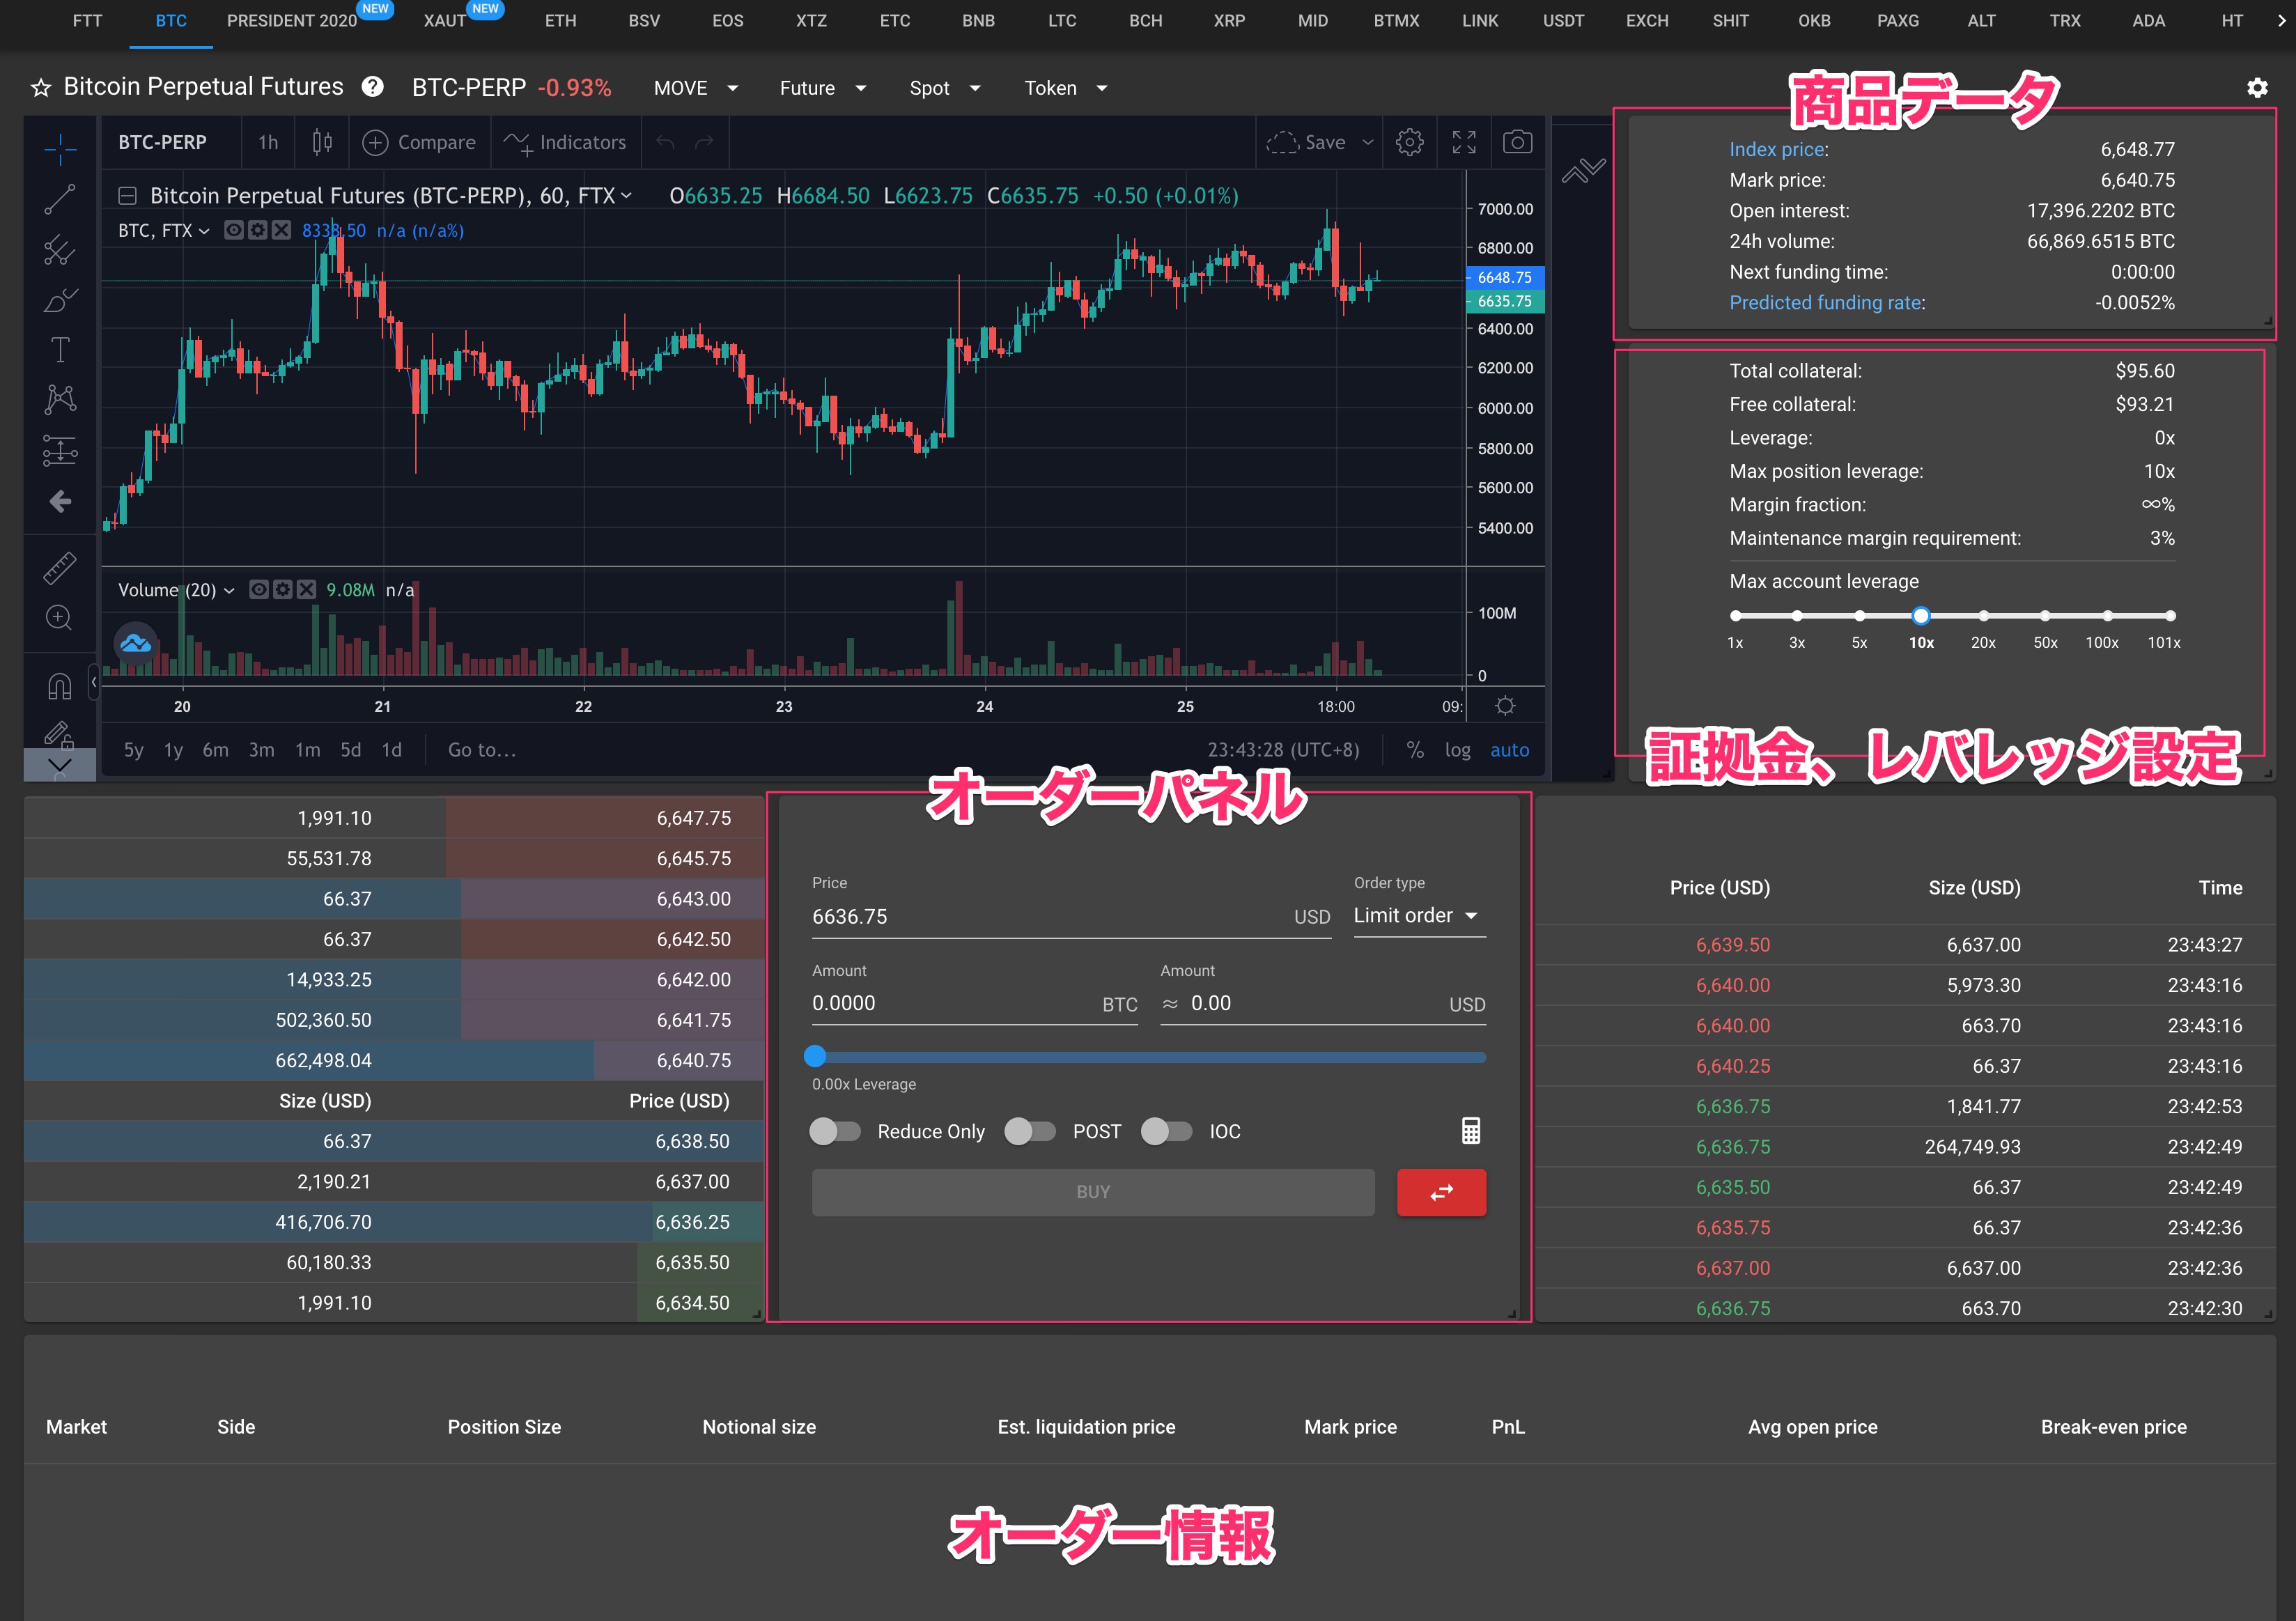Open the order calculator icon

1471,1131
